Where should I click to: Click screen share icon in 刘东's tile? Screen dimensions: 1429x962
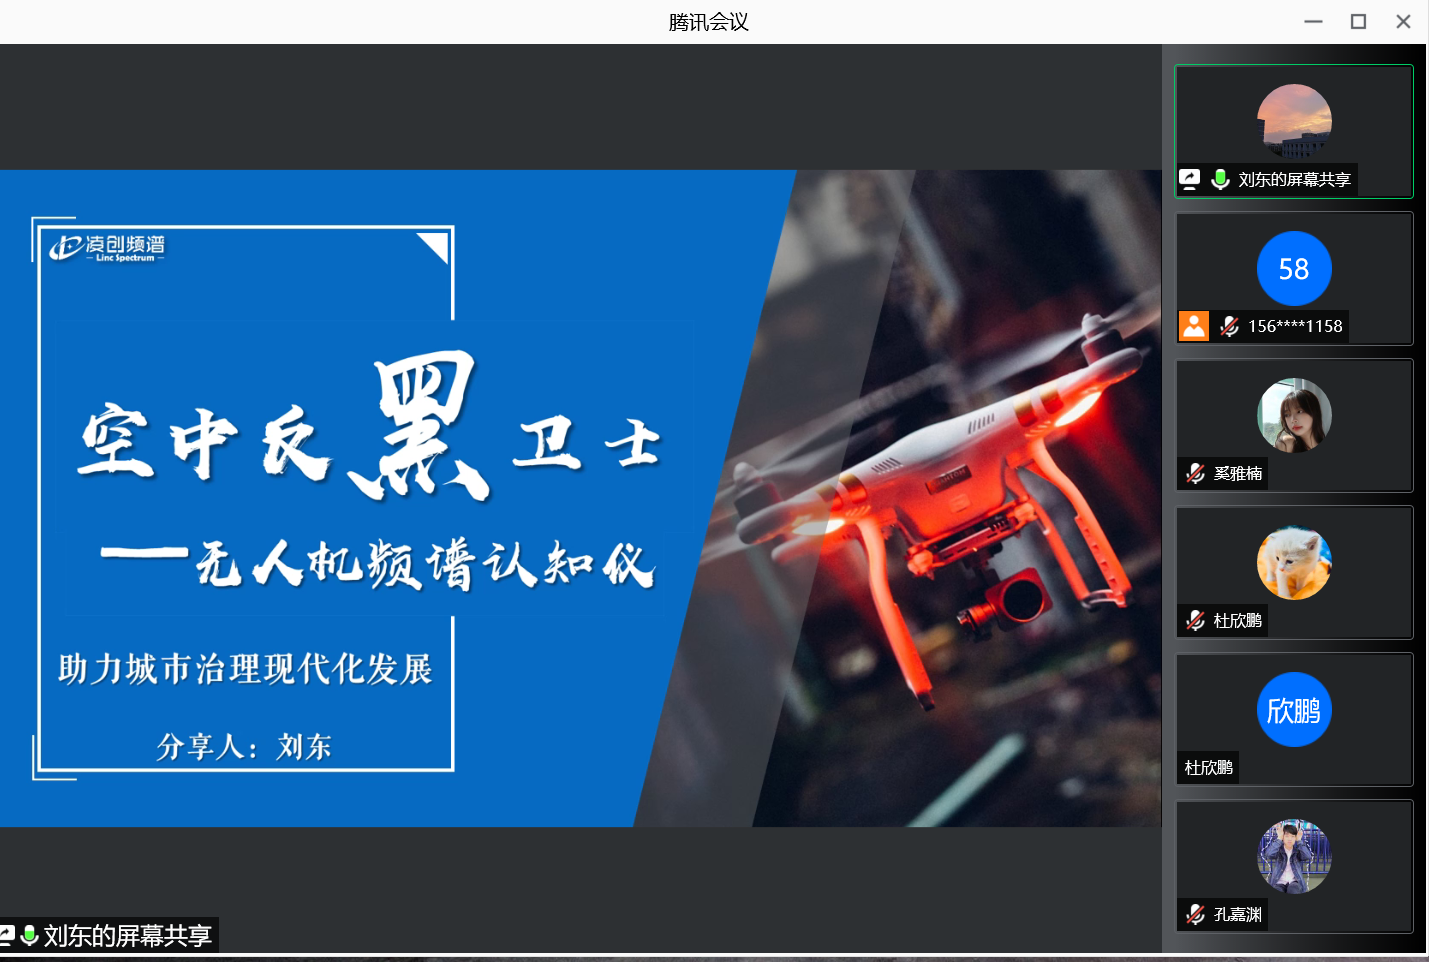pos(1189,179)
